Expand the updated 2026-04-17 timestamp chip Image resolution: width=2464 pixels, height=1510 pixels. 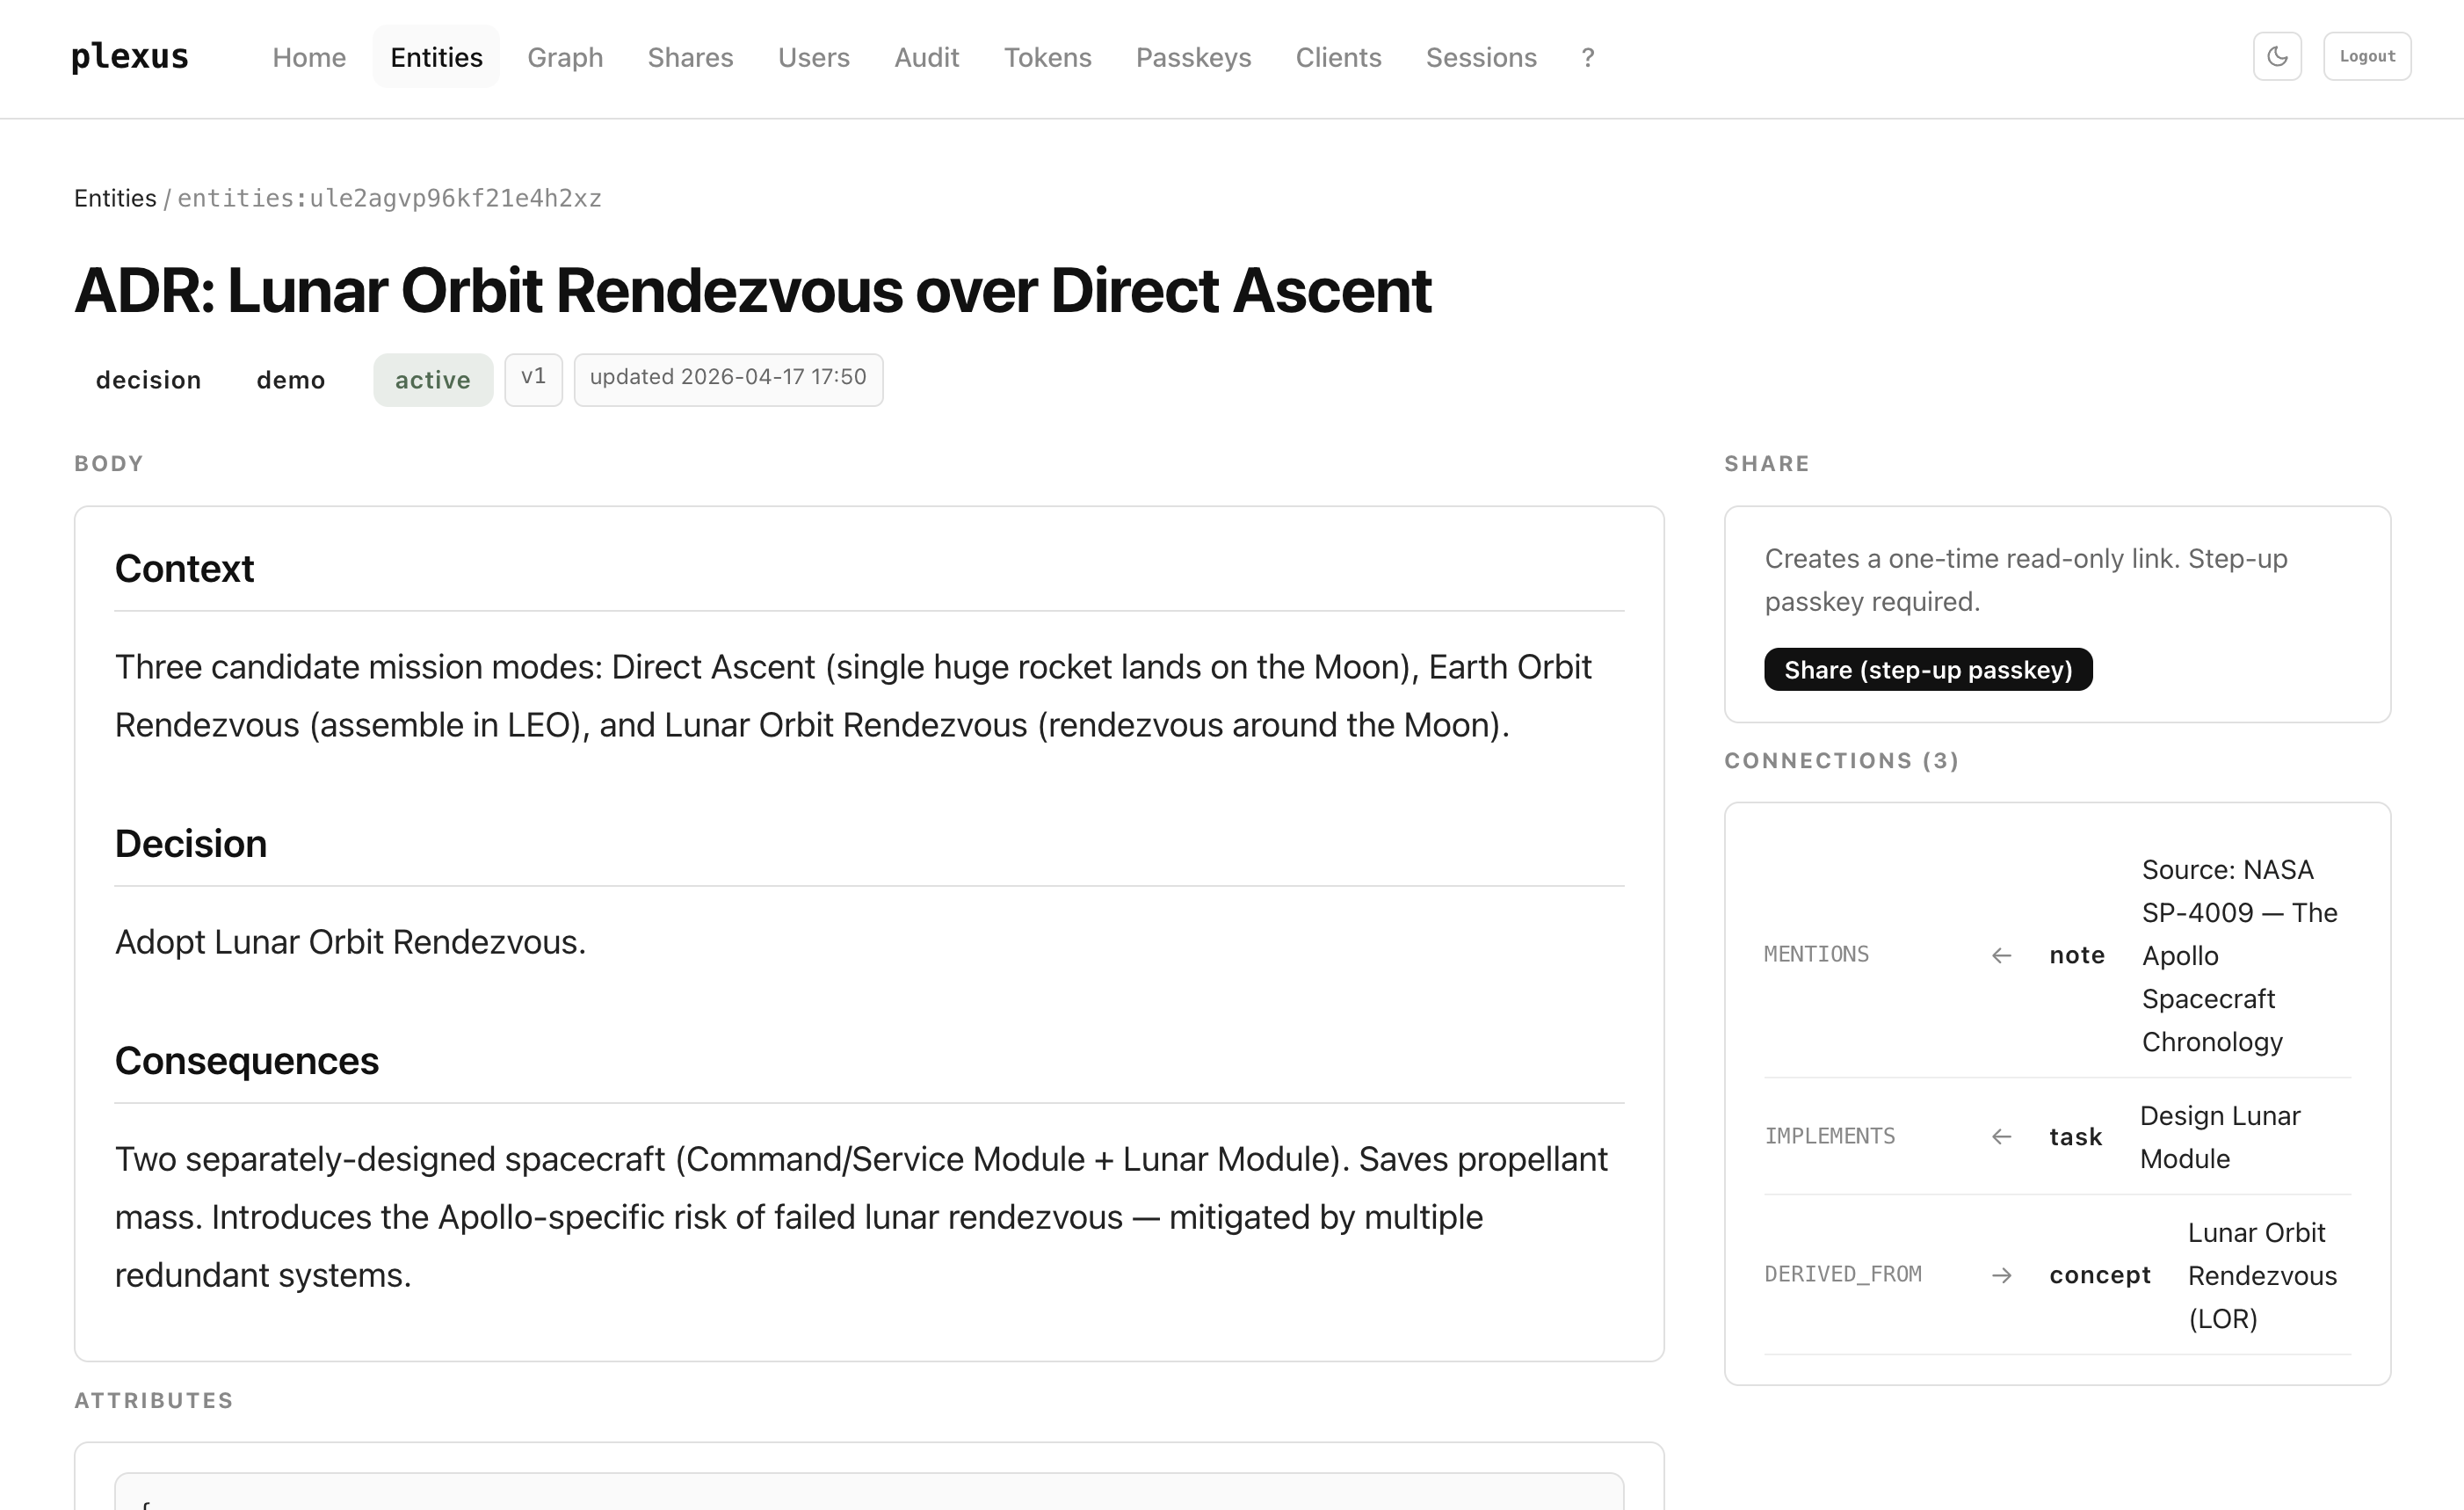tap(727, 378)
